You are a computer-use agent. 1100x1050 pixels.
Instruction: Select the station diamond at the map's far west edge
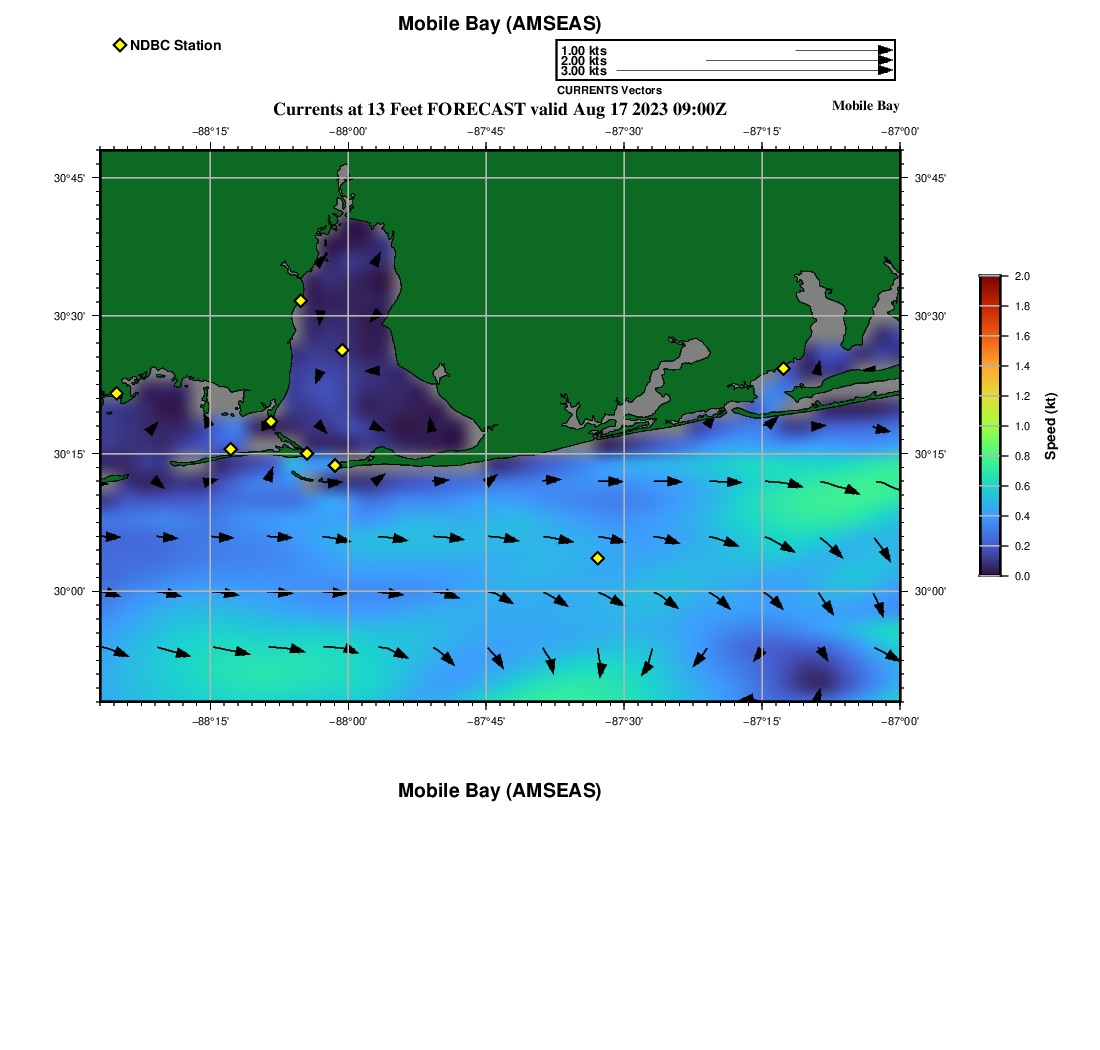pyautogui.click(x=116, y=393)
